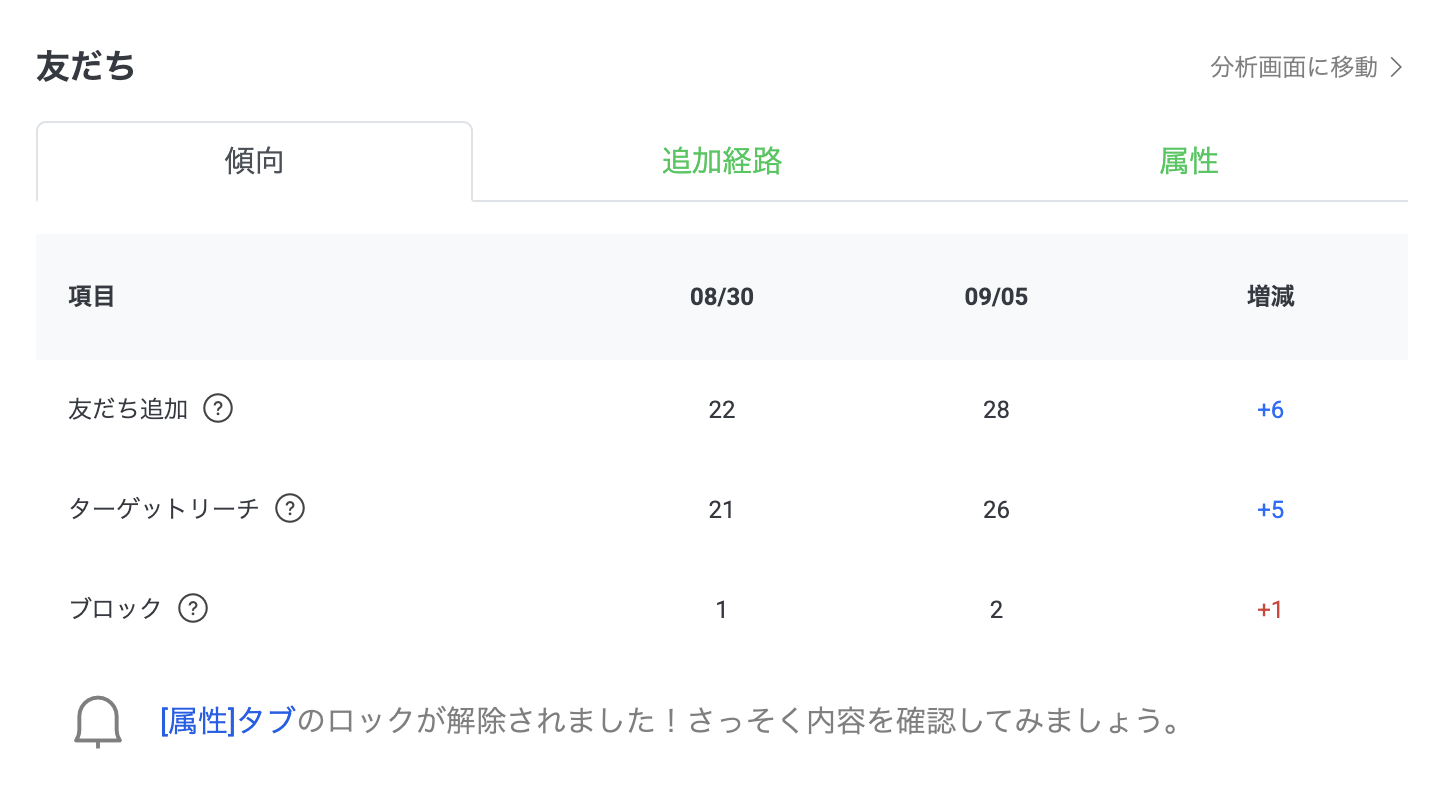Follow the blue [属性]タブ link
Image resolution: width=1442 pixels, height=800 pixels.
point(228,721)
